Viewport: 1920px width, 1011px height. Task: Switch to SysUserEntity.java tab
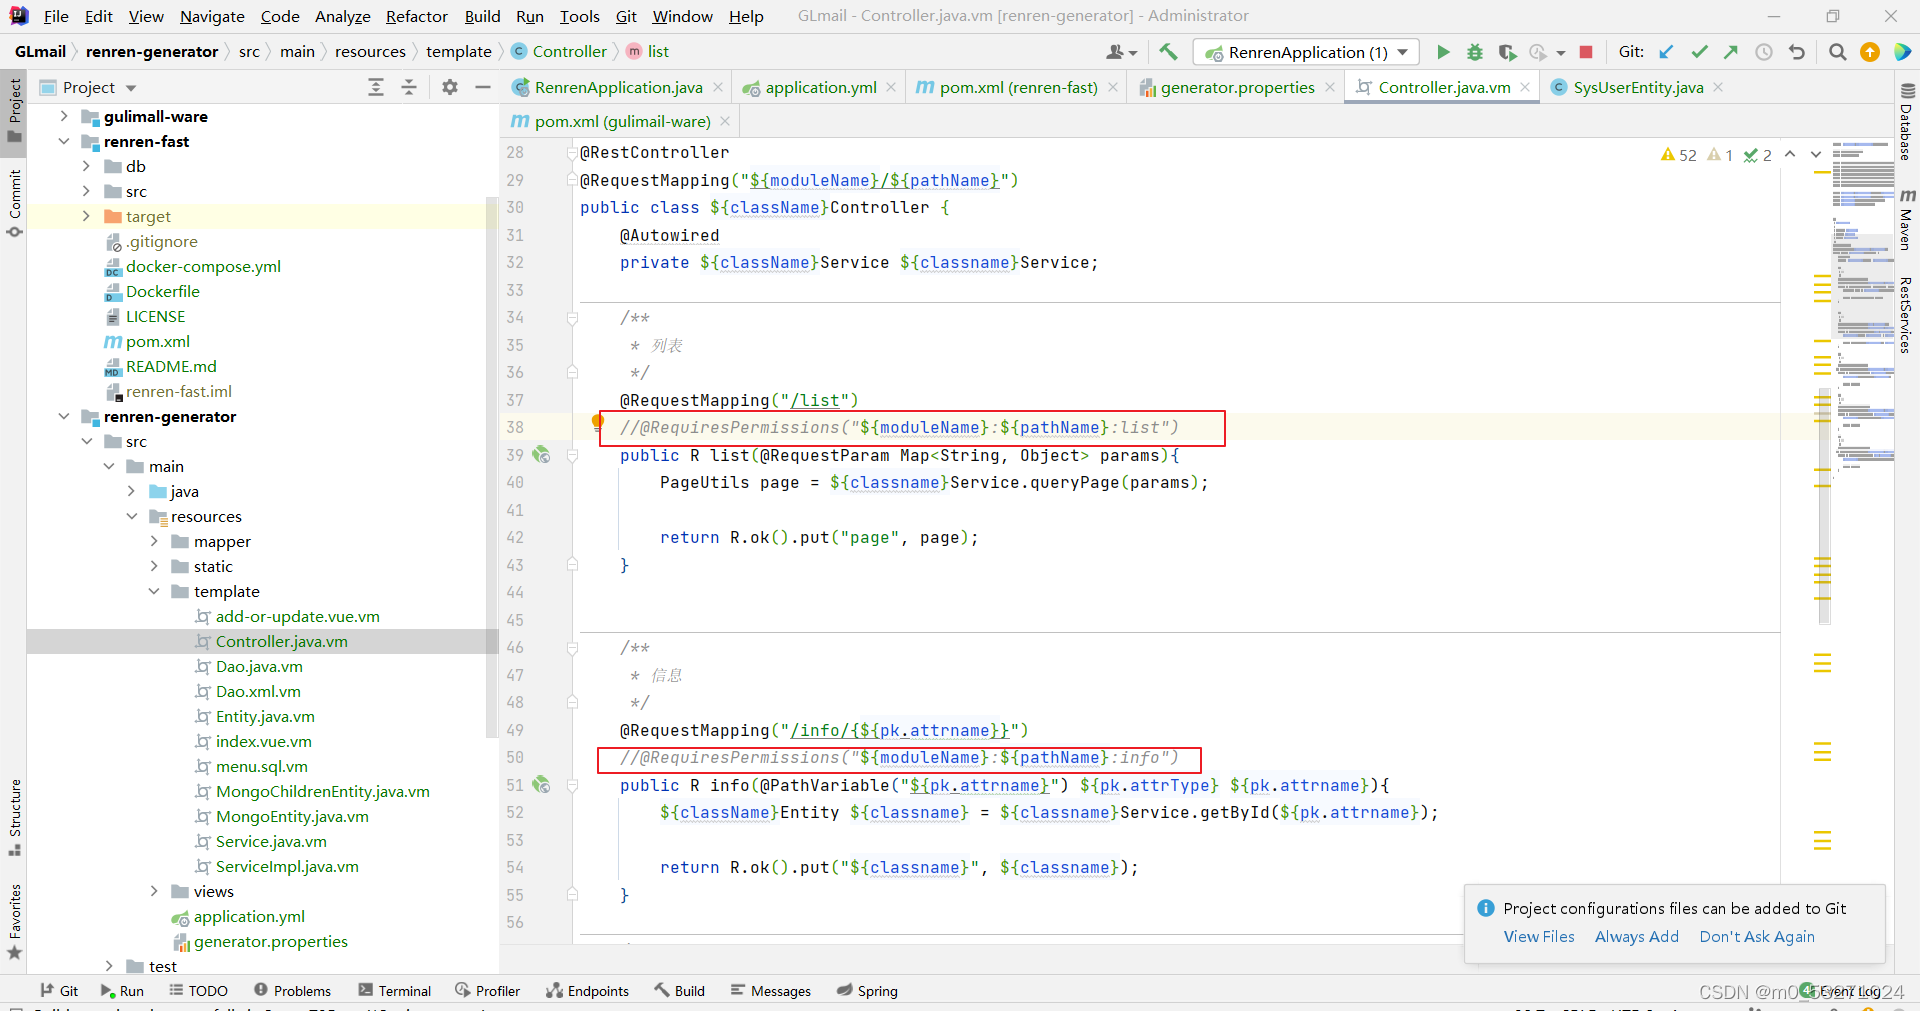tap(1638, 88)
